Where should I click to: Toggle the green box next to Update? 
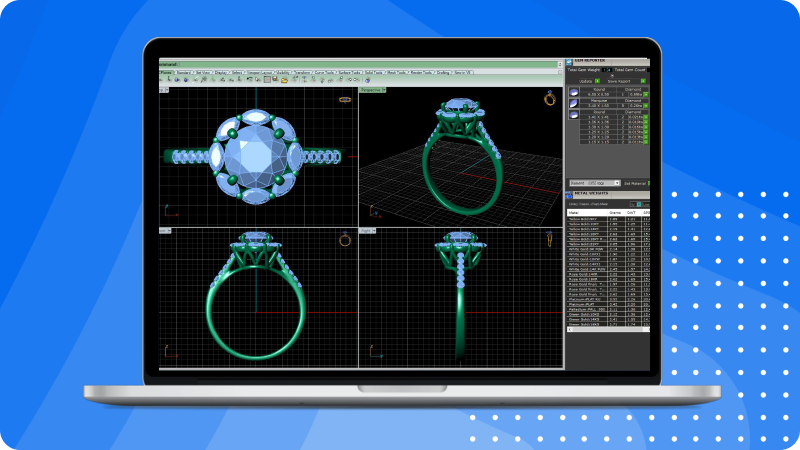pos(597,81)
